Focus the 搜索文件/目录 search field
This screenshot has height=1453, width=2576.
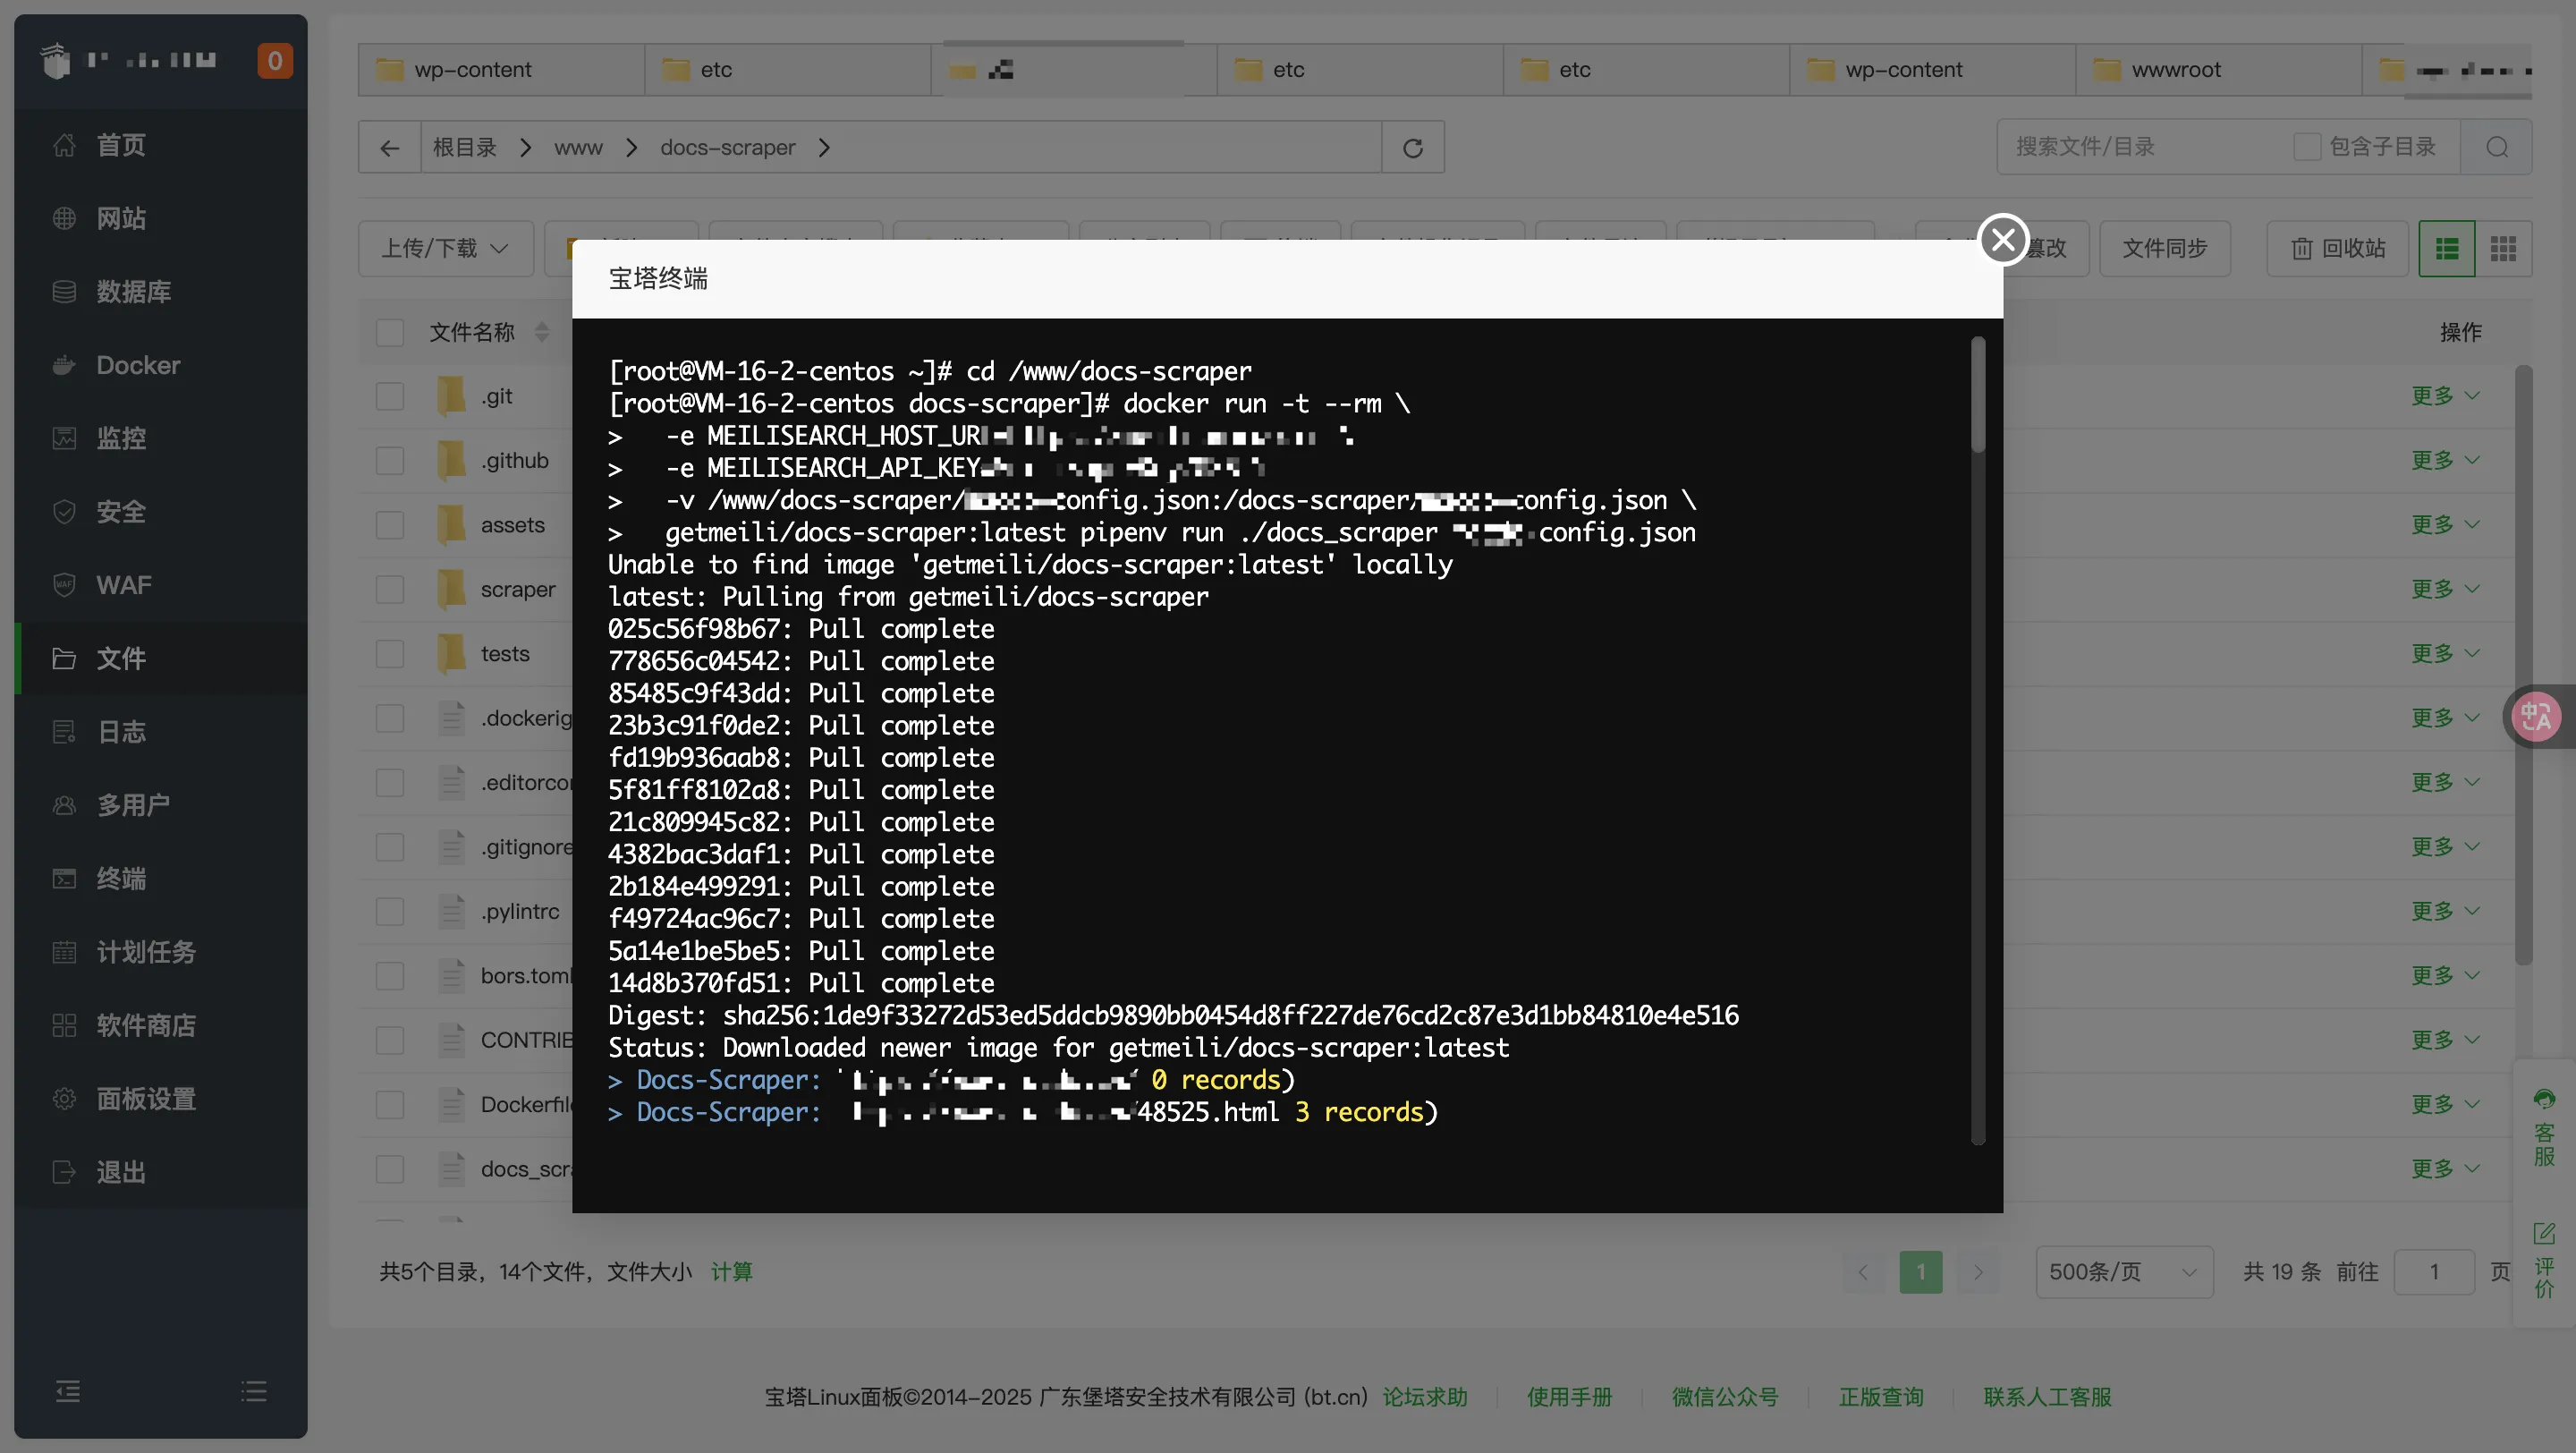(2140, 147)
